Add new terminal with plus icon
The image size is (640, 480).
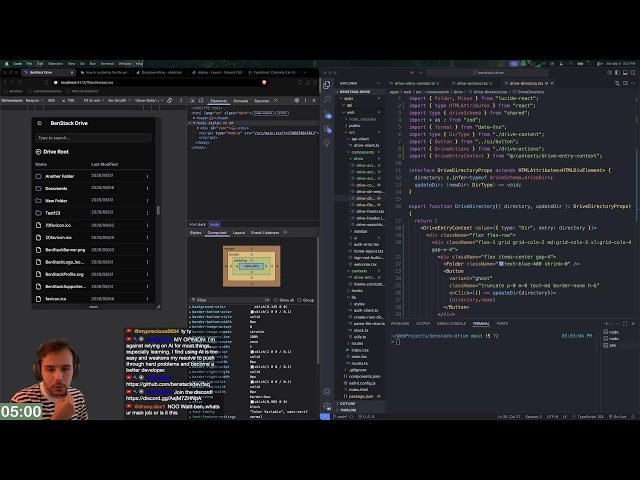coord(606,324)
